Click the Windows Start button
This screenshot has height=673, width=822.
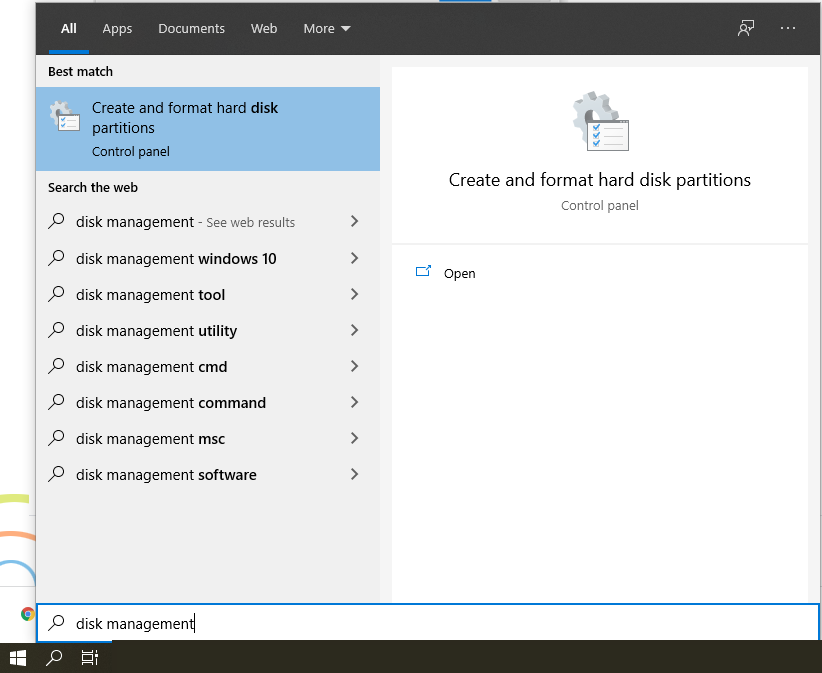click(18, 657)
